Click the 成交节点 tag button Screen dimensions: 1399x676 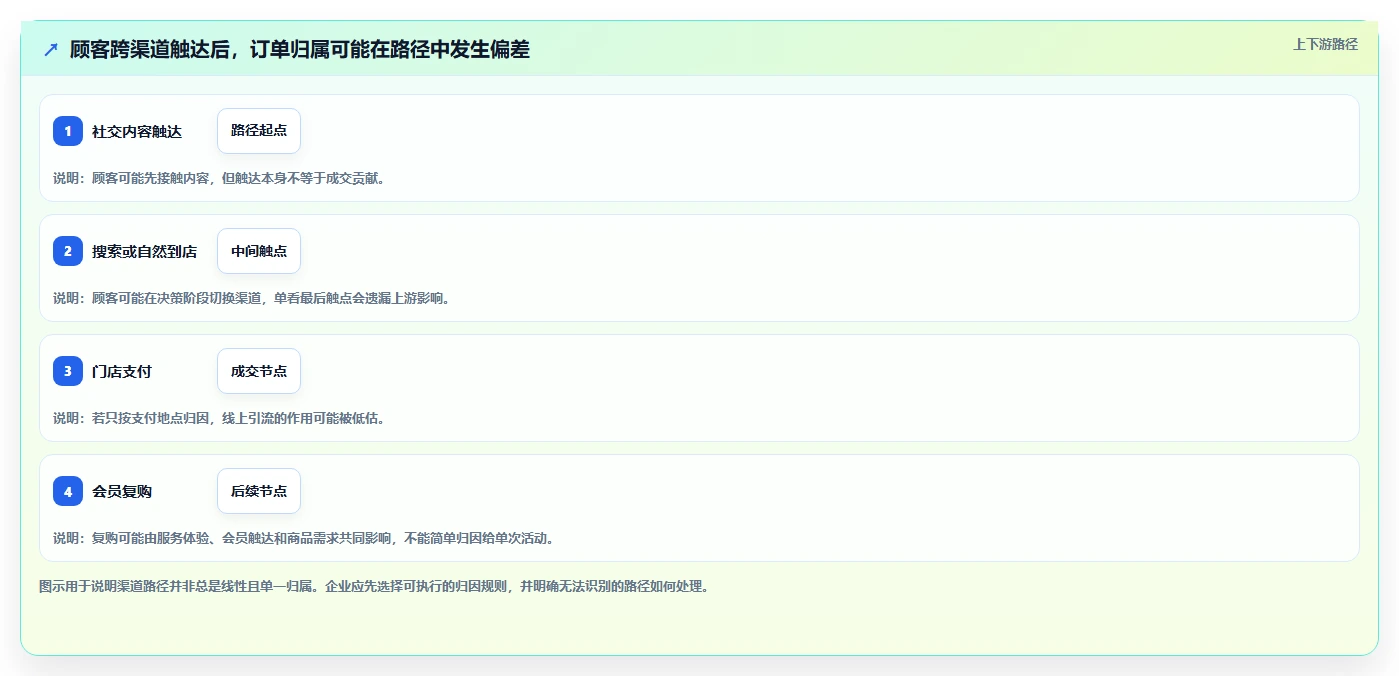[259, 371]
